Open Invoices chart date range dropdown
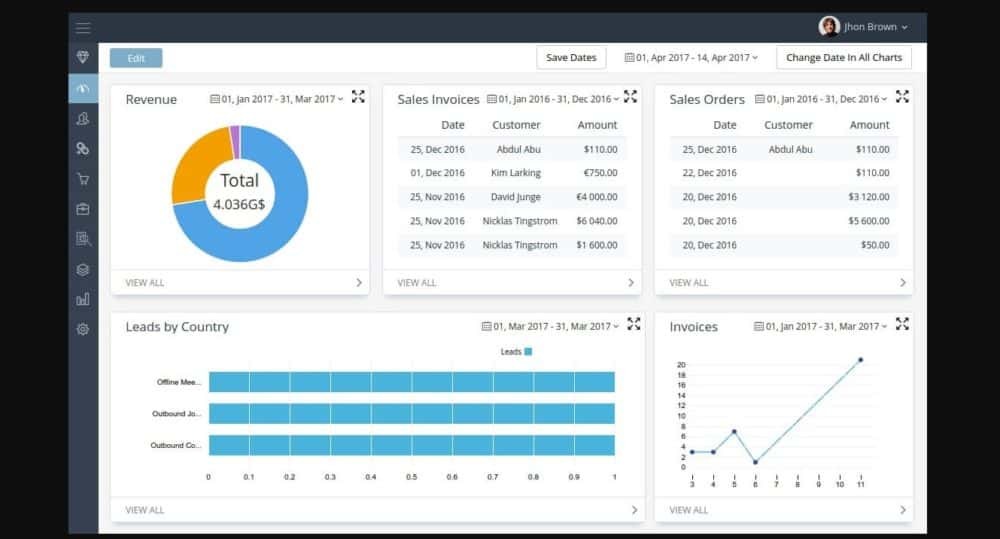 [821, 326]
